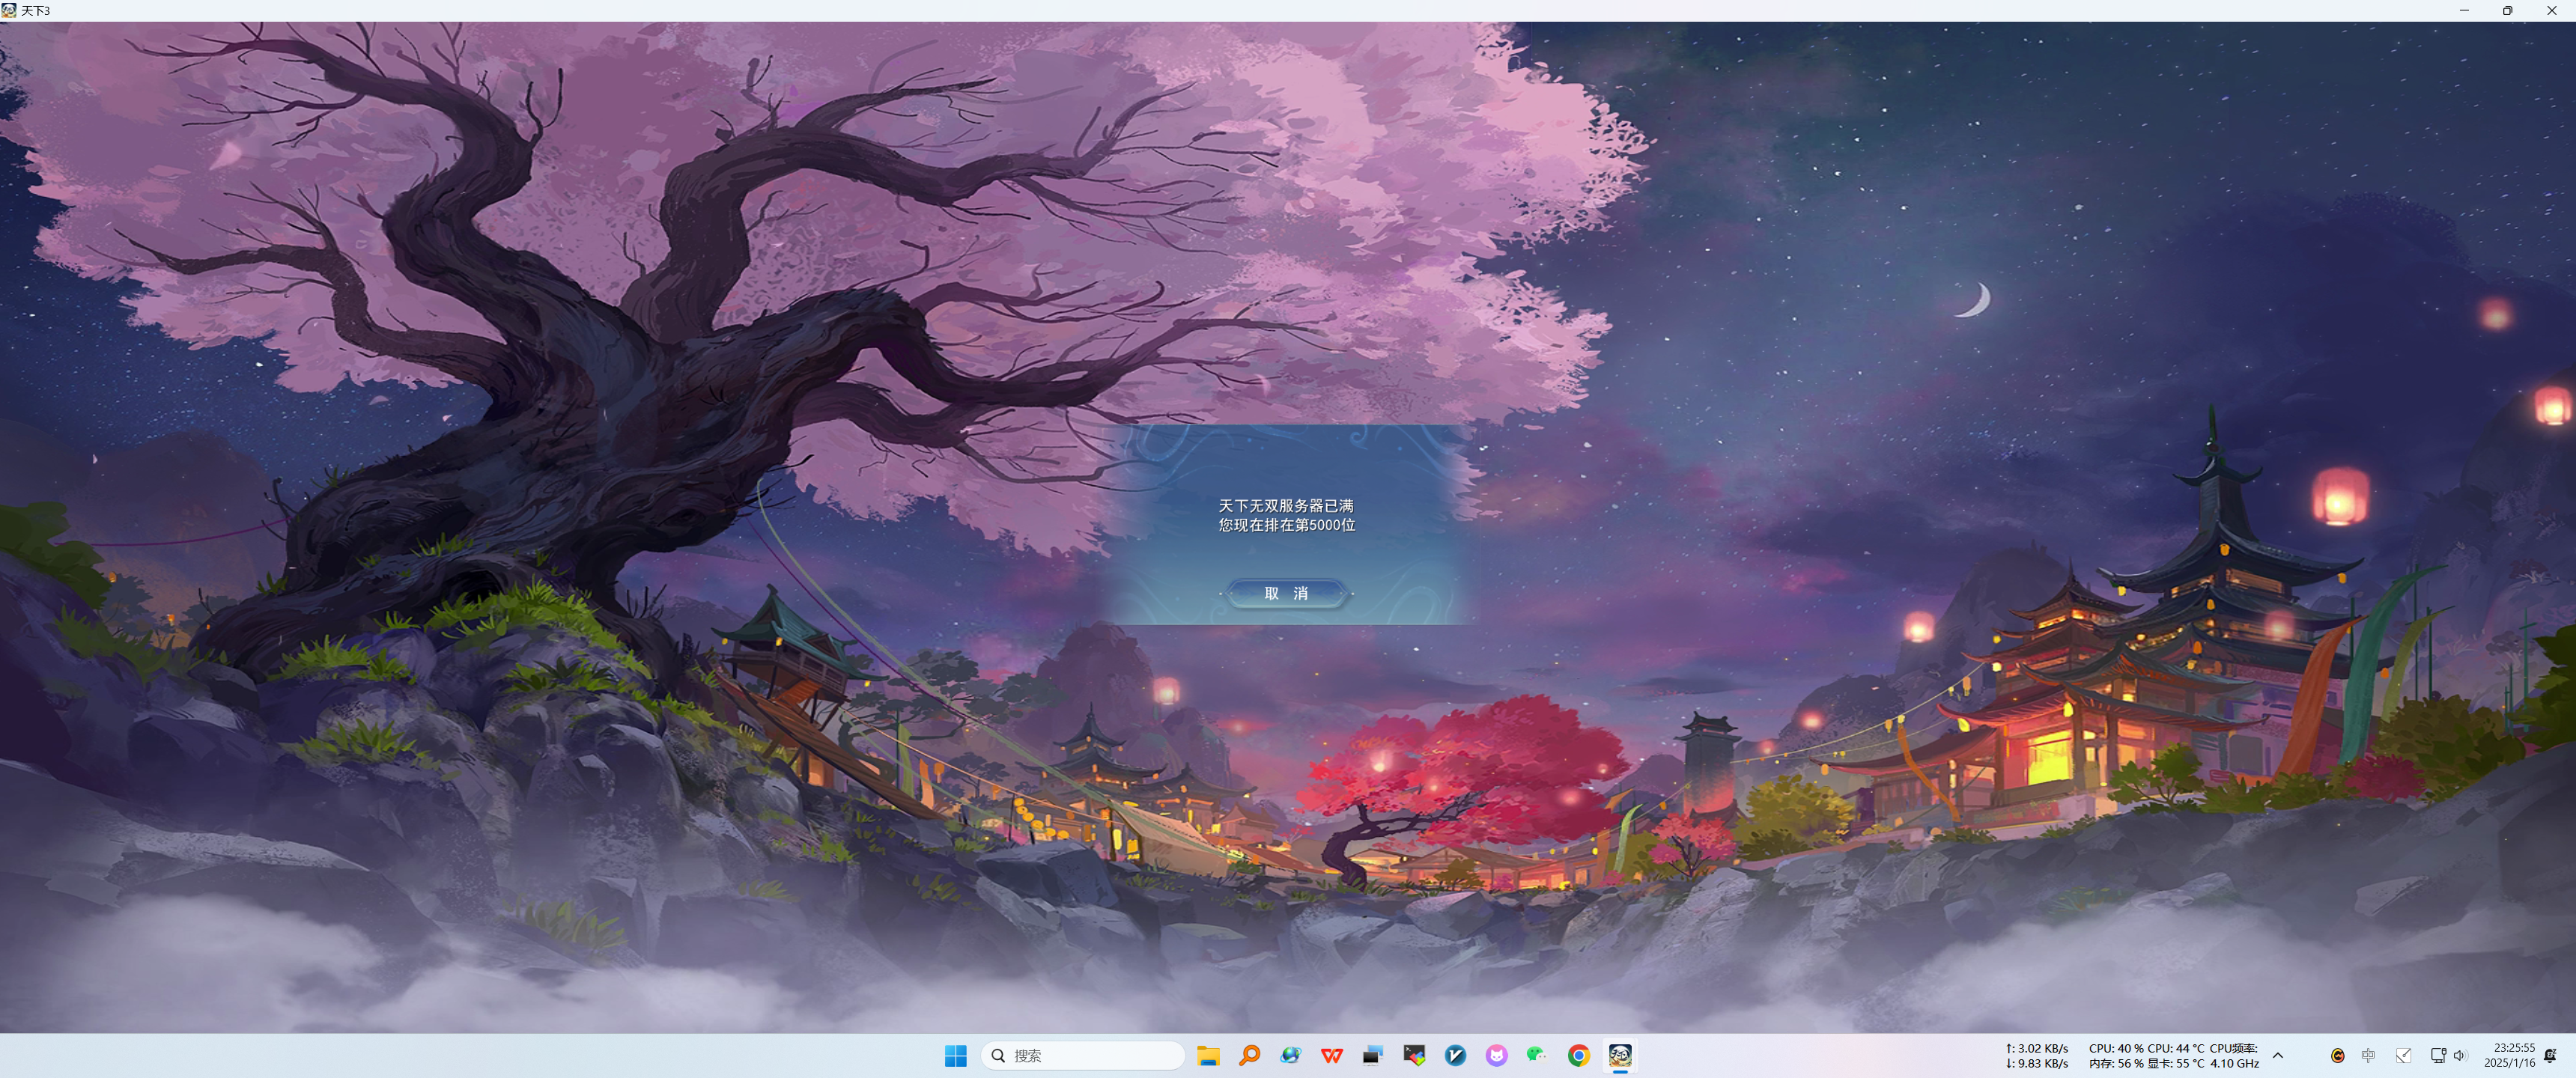The height and width of the screenshot is (1078, 2576).
Task: Open network settings from tray icon
Action: point(2438,1055)
